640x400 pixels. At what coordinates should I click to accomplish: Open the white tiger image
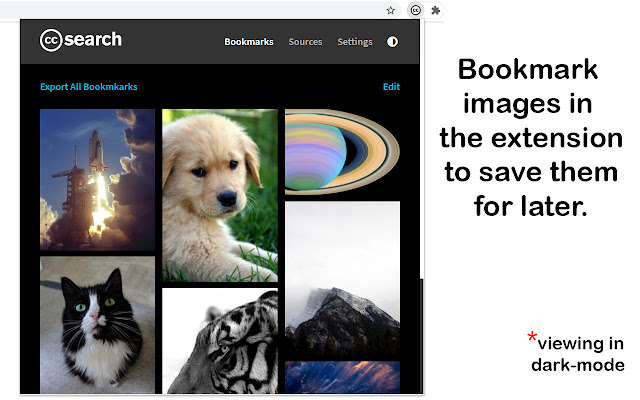(x=220, y=341)
